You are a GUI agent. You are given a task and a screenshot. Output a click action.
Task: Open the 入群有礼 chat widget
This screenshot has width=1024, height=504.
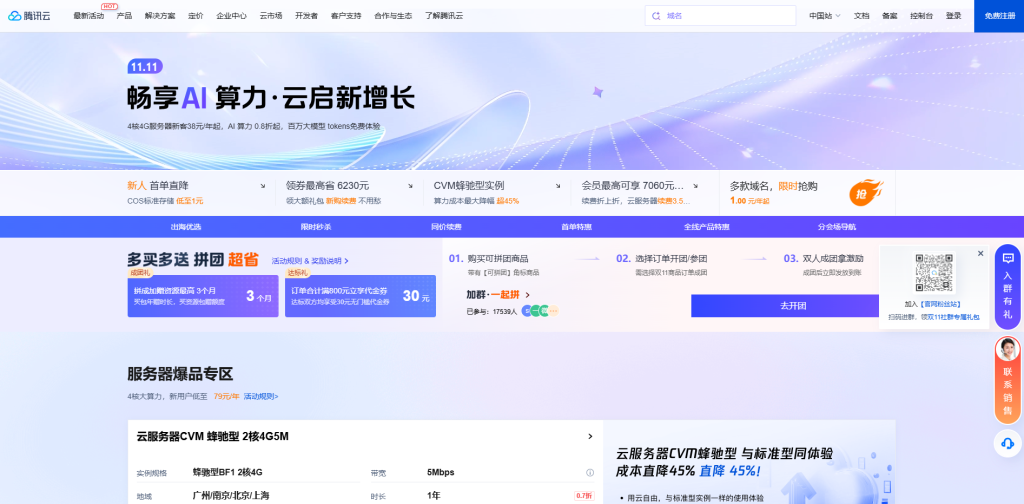1007,287
